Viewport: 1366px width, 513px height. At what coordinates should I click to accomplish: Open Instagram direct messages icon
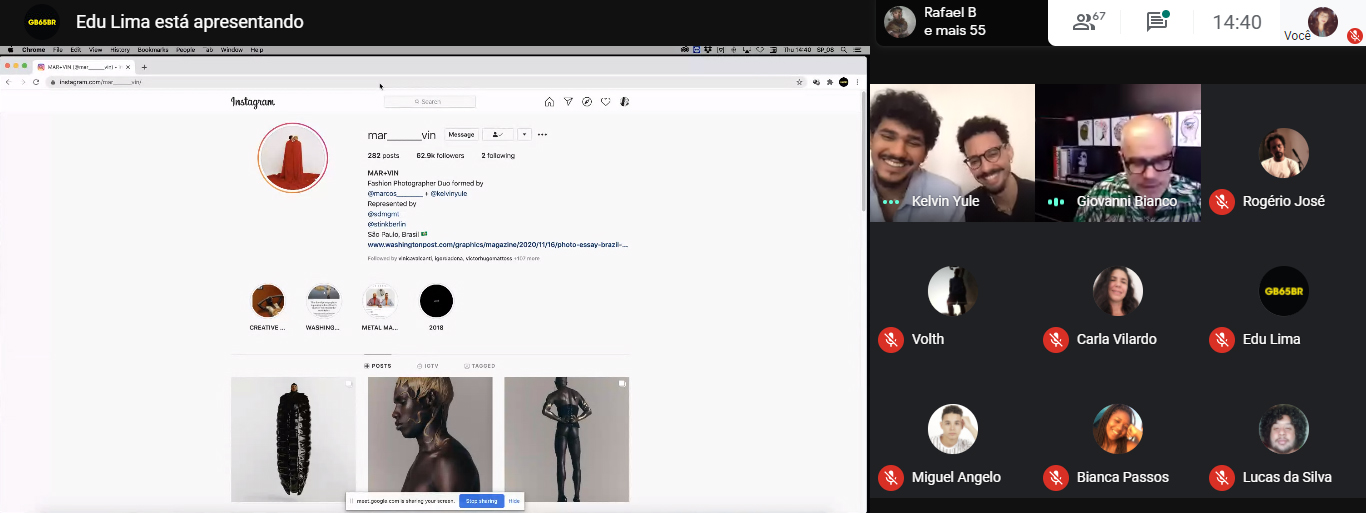pyautogui.click(x=568, y=102)
